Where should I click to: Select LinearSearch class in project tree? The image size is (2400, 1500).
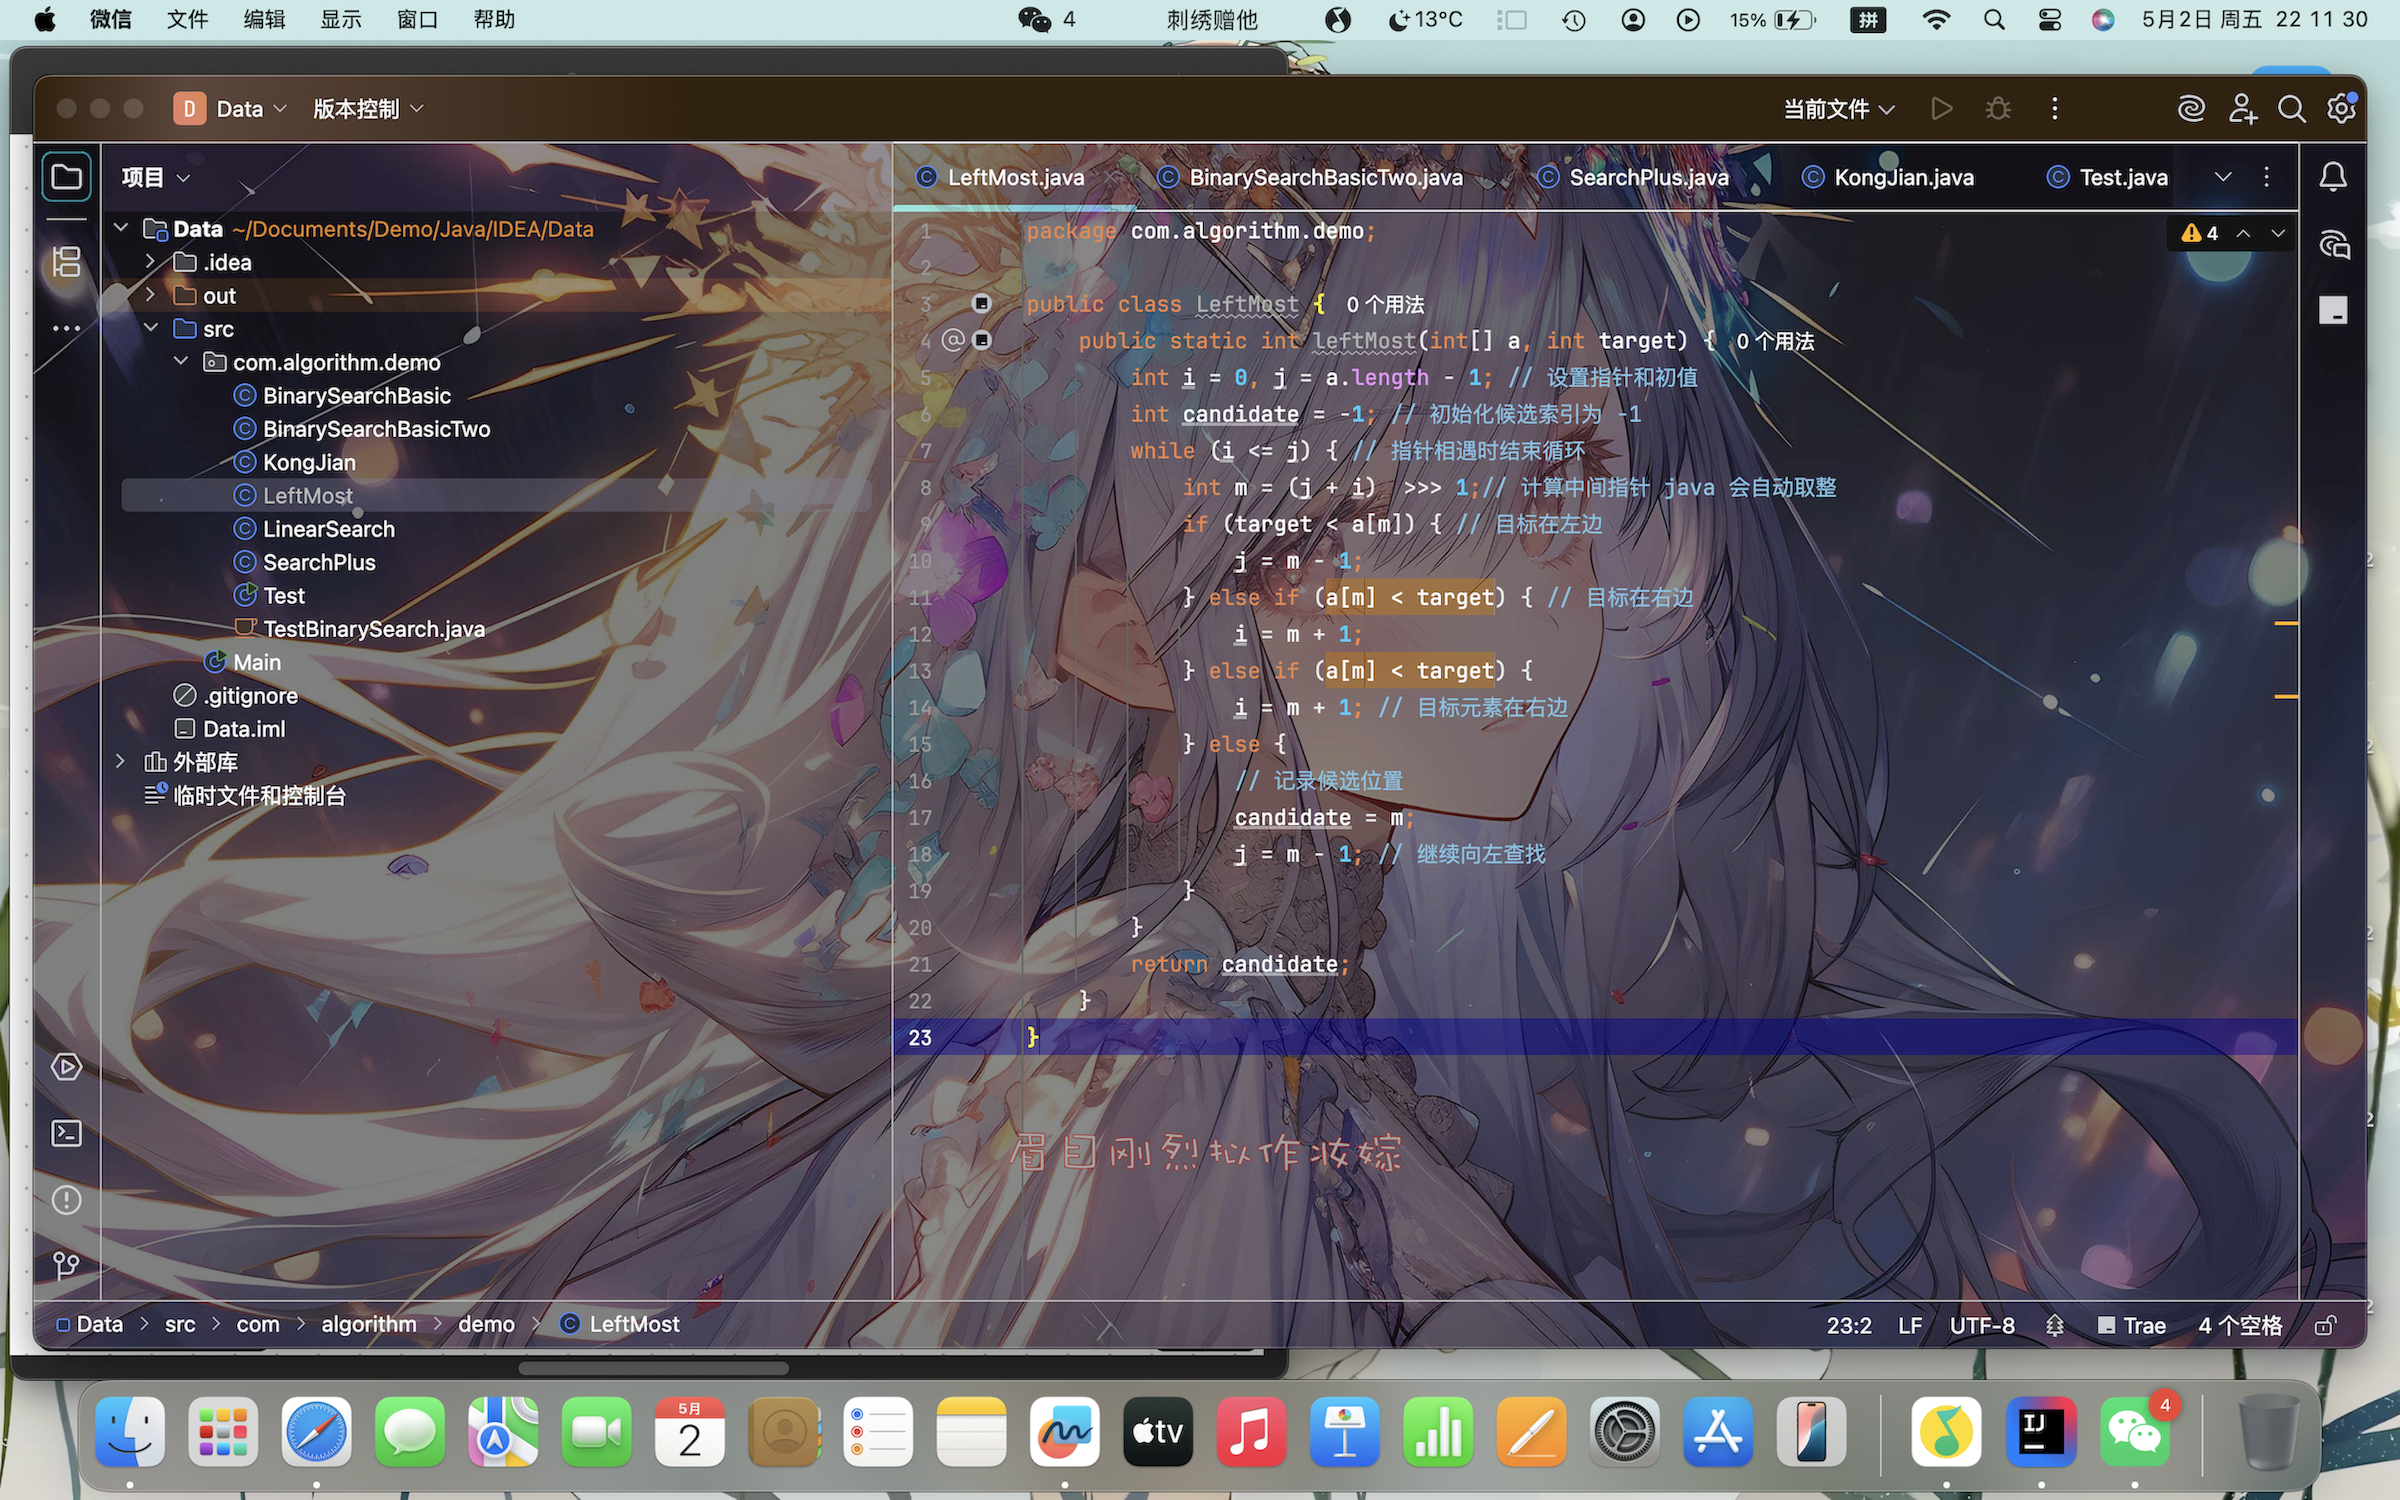(x=328, y=528)
